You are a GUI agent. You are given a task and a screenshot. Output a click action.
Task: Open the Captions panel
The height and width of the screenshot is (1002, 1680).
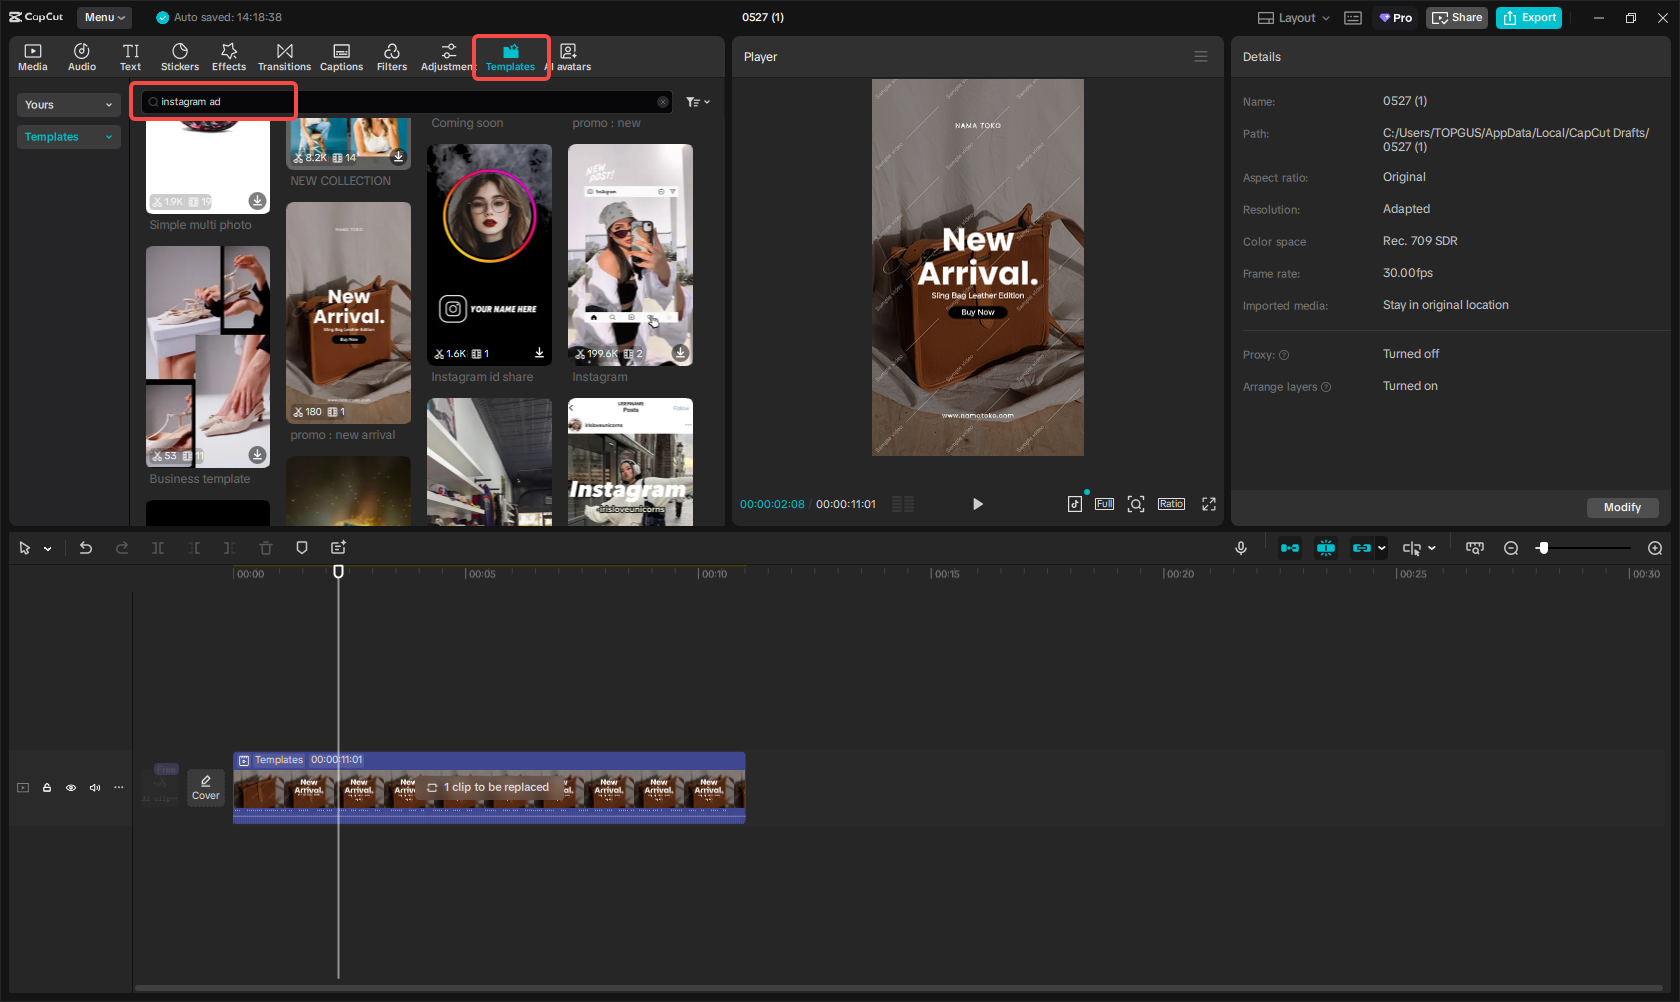click(341, 55)
